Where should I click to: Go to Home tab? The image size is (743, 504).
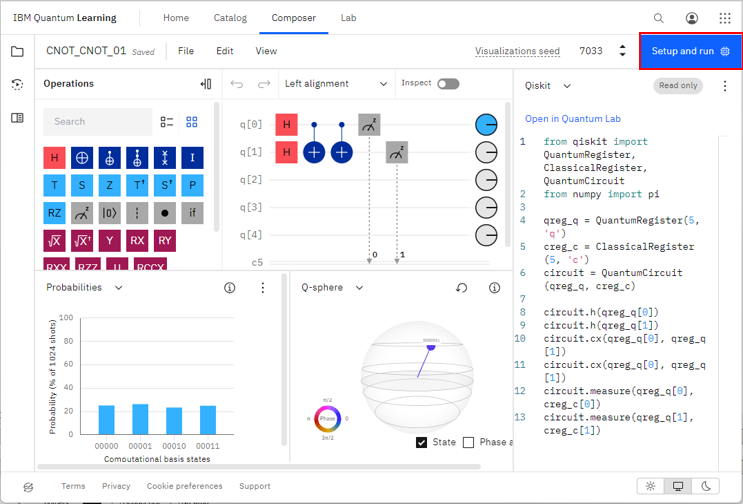pyautogui.click(x=176, y=18)
